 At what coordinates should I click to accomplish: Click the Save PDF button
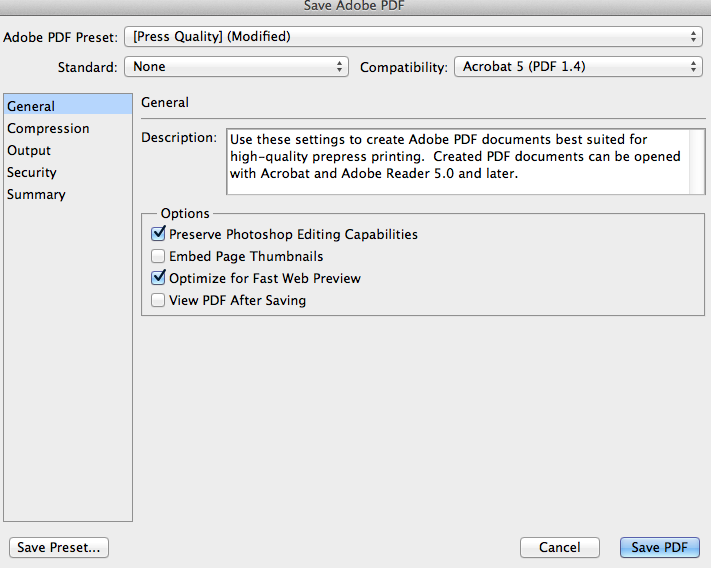[x=660, y=547]
